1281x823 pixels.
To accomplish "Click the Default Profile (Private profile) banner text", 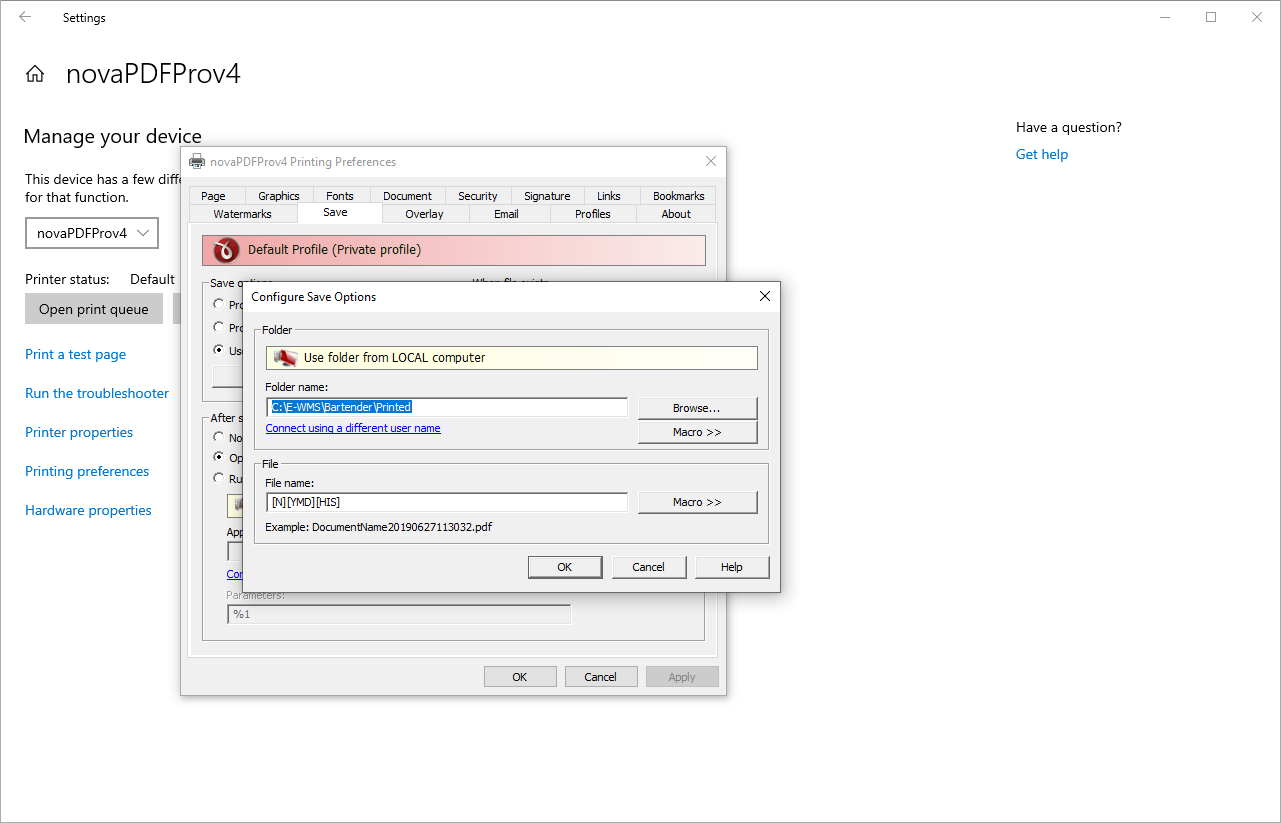I will (334, 250).
